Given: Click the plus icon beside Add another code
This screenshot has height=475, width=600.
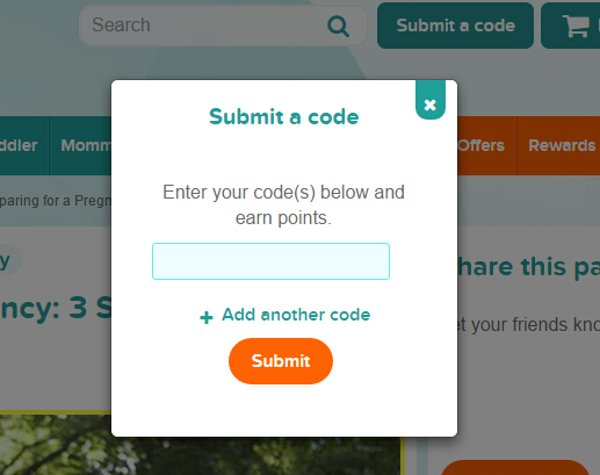Looking at the screenshot, I should (207, 317).
